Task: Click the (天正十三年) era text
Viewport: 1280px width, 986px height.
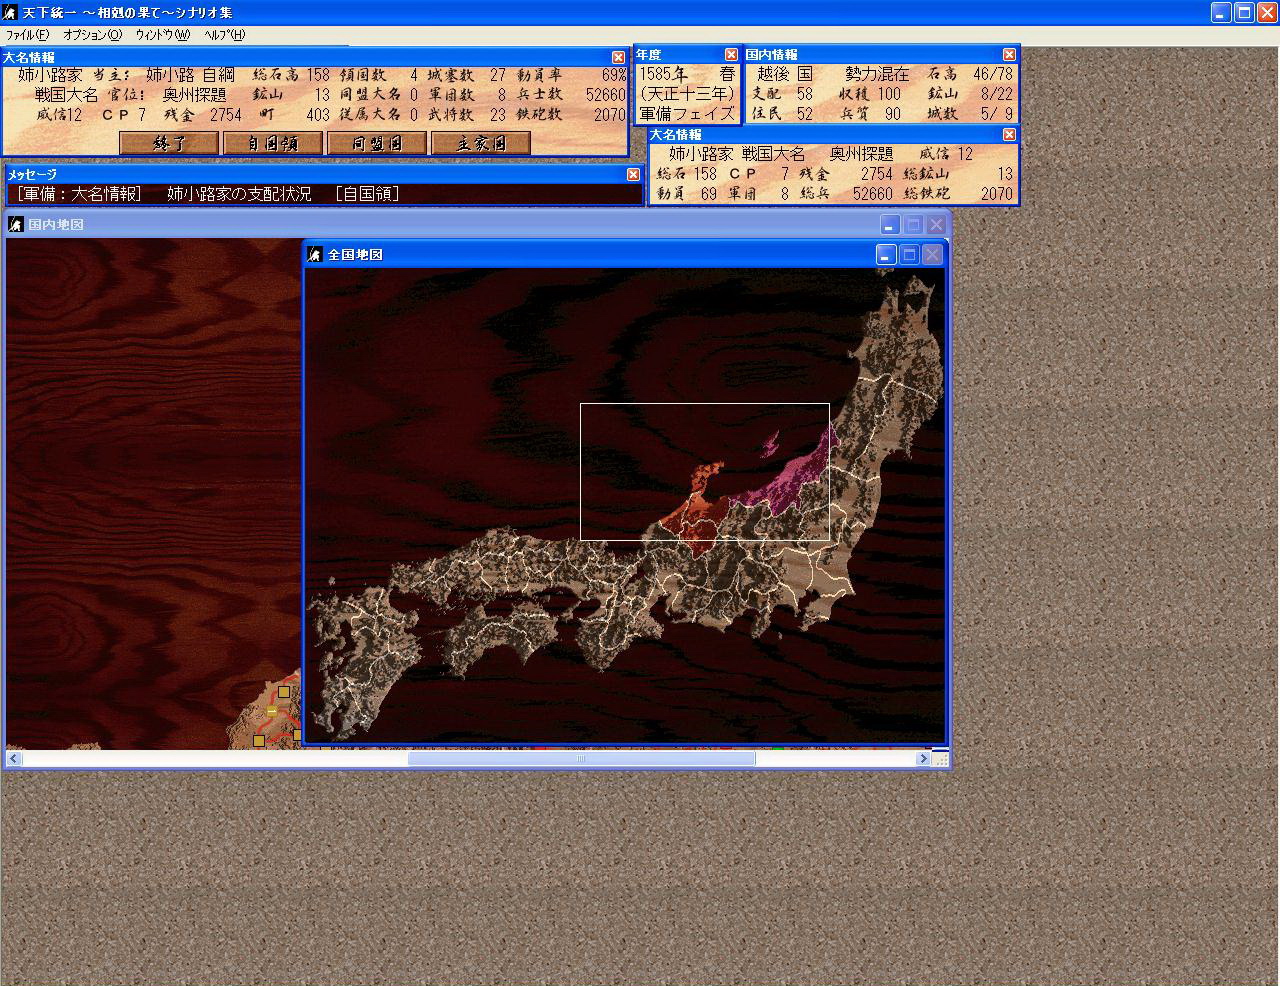Action: [688, 94]
